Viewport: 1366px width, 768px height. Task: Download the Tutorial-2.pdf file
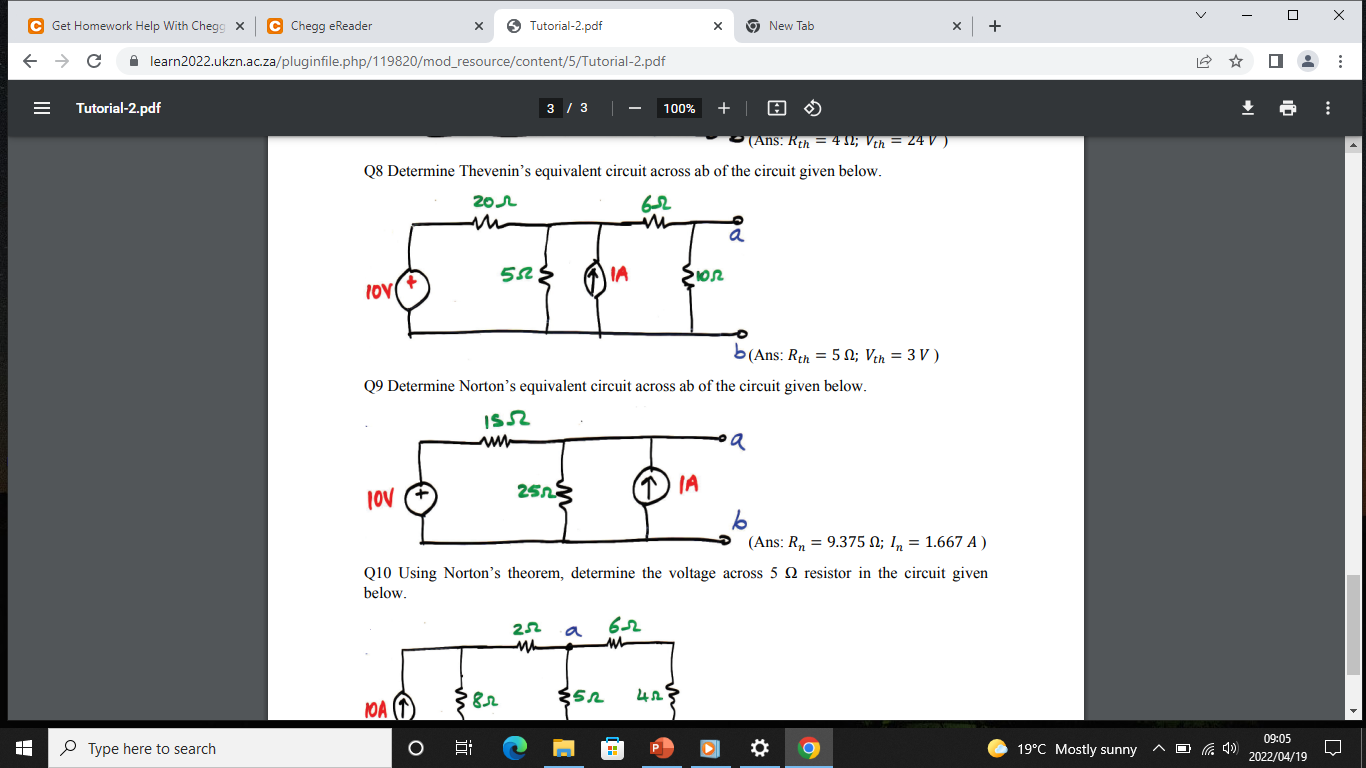pos(1248,108)
